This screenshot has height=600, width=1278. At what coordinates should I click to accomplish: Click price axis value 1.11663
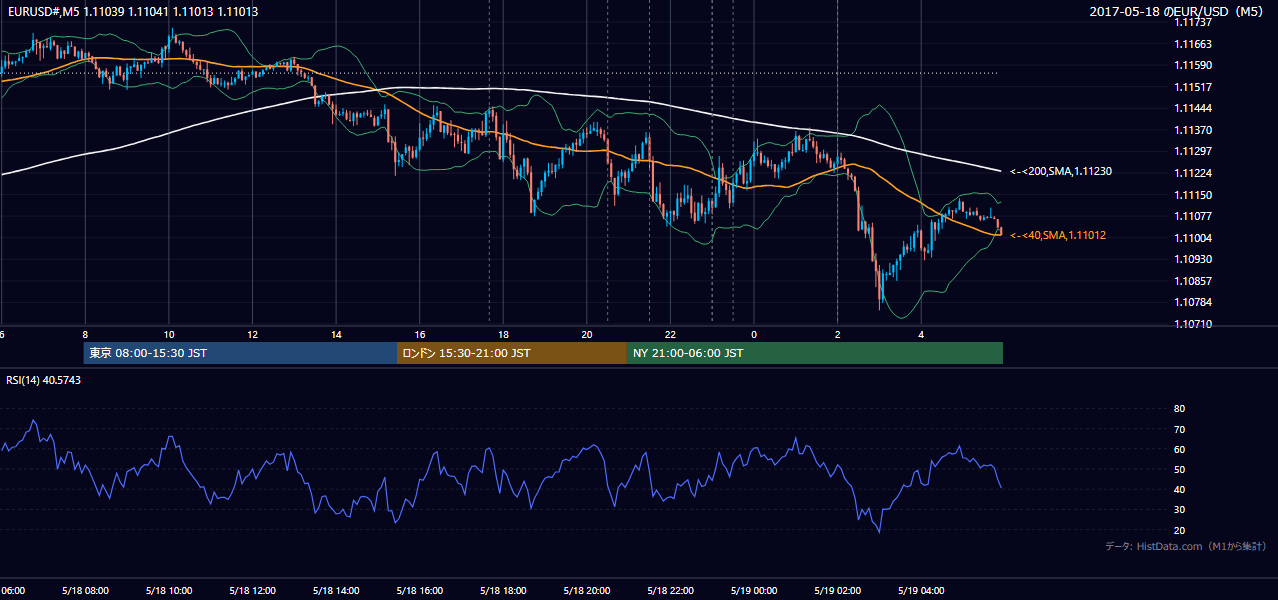coord(1193,44)
